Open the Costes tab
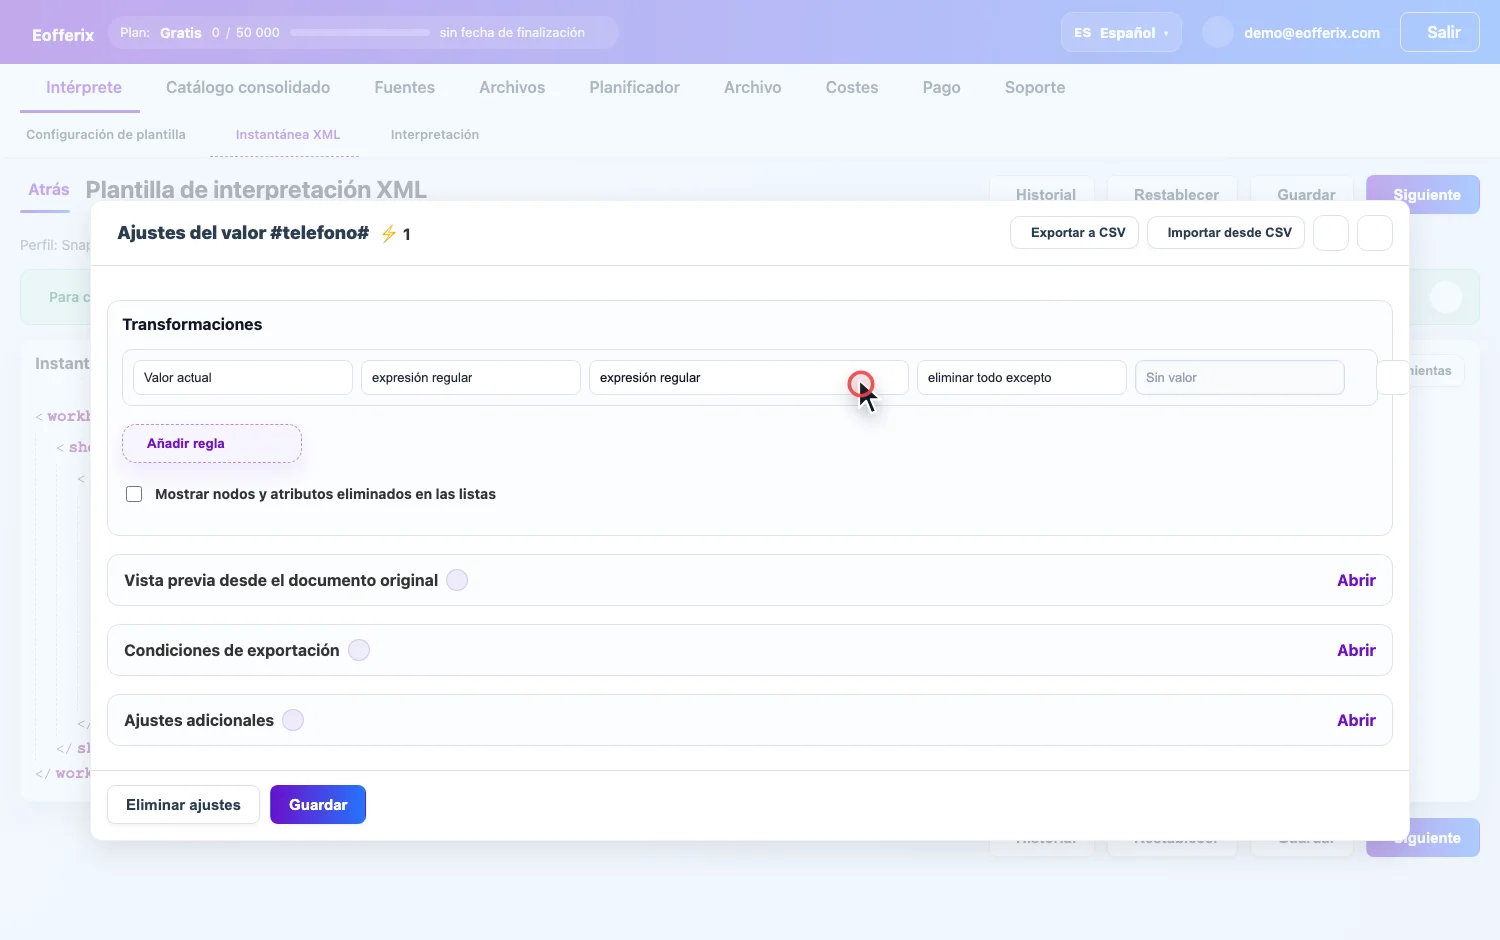 (x=852, y=88)
